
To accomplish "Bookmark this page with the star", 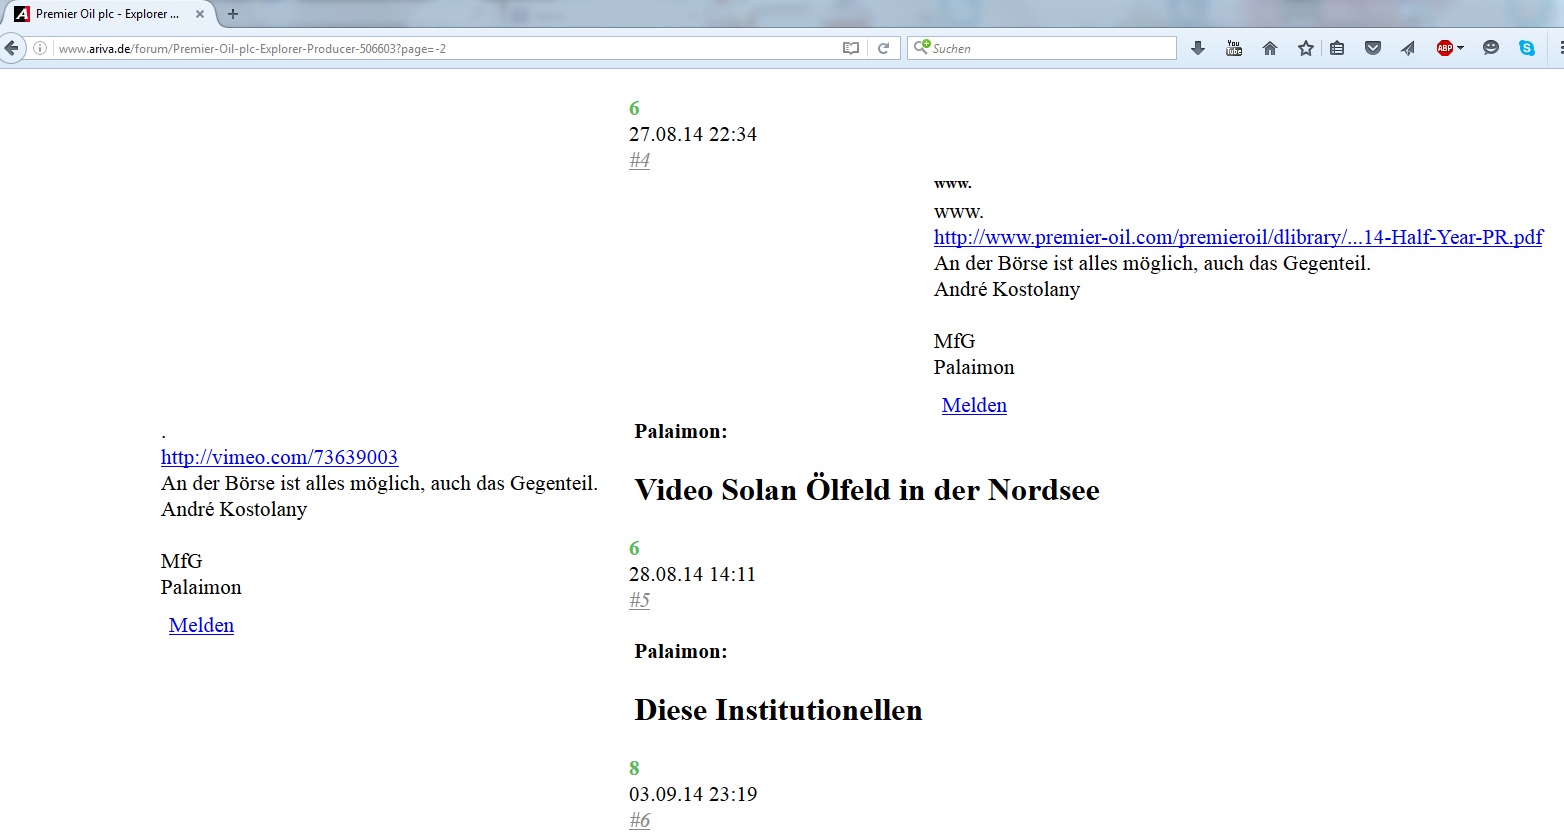I will [x=1306, y=48].
